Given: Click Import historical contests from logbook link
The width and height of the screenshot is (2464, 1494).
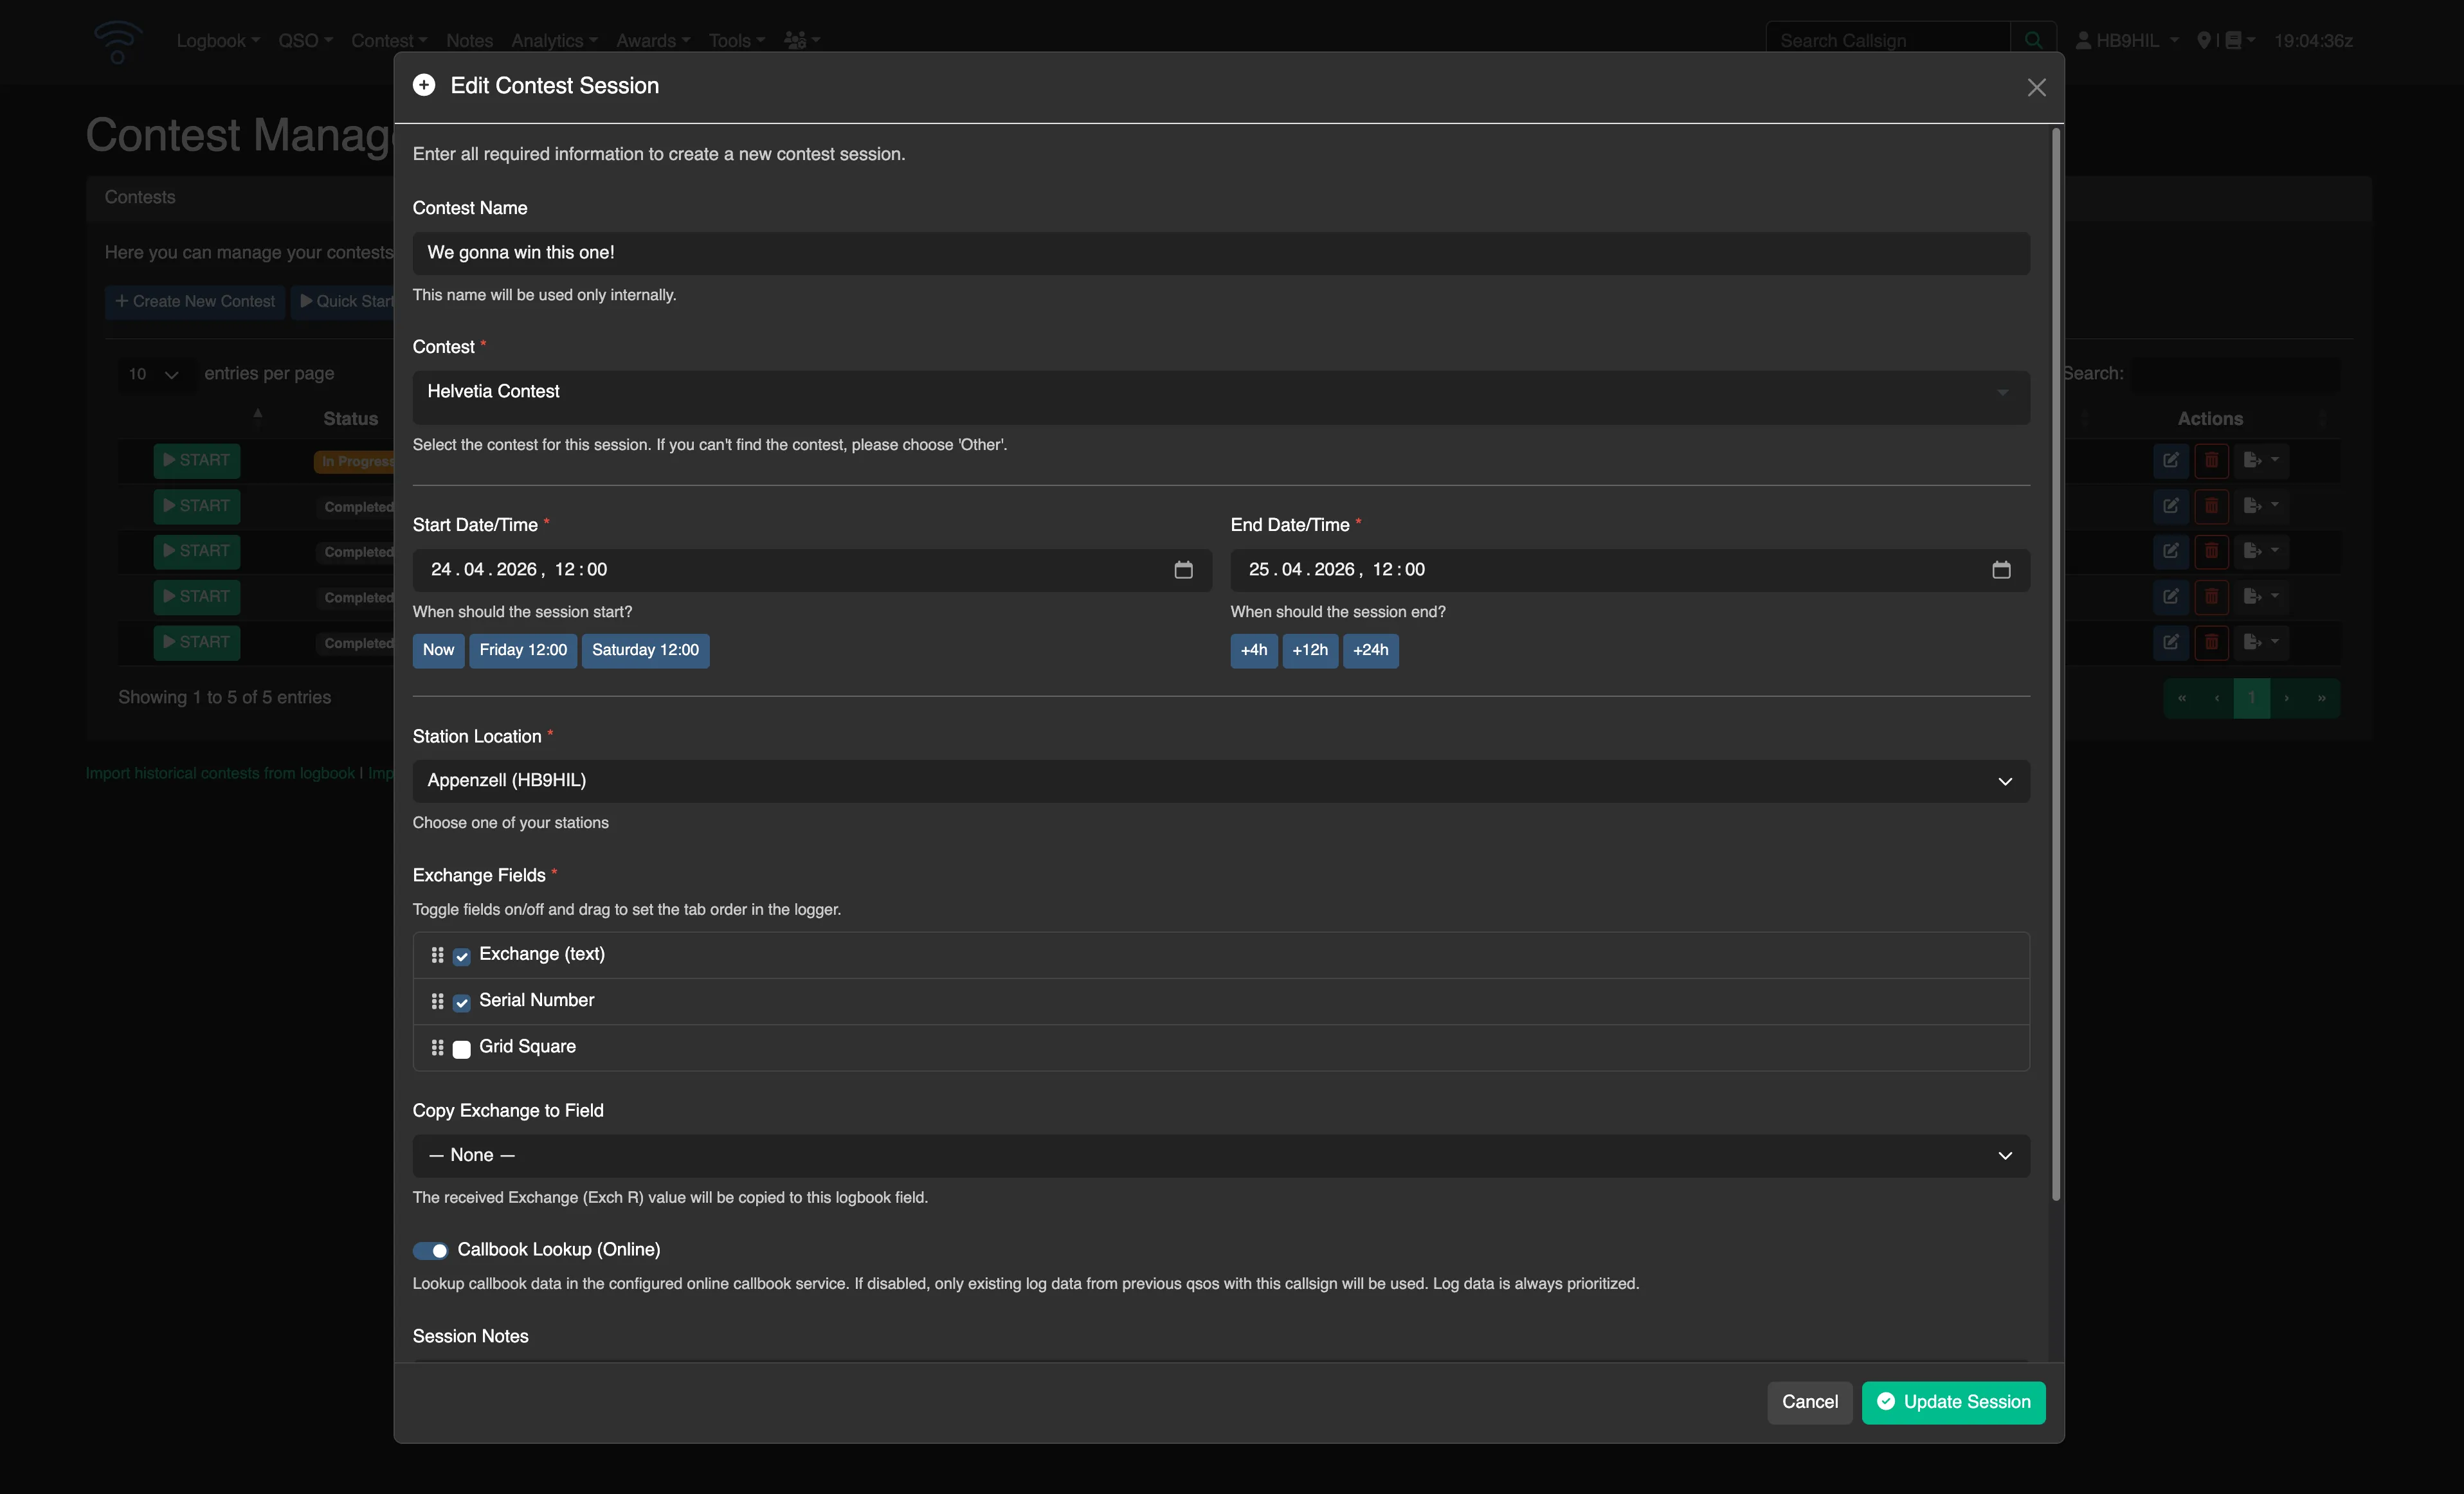Looking at the screenshot, I should pos(220,773).
